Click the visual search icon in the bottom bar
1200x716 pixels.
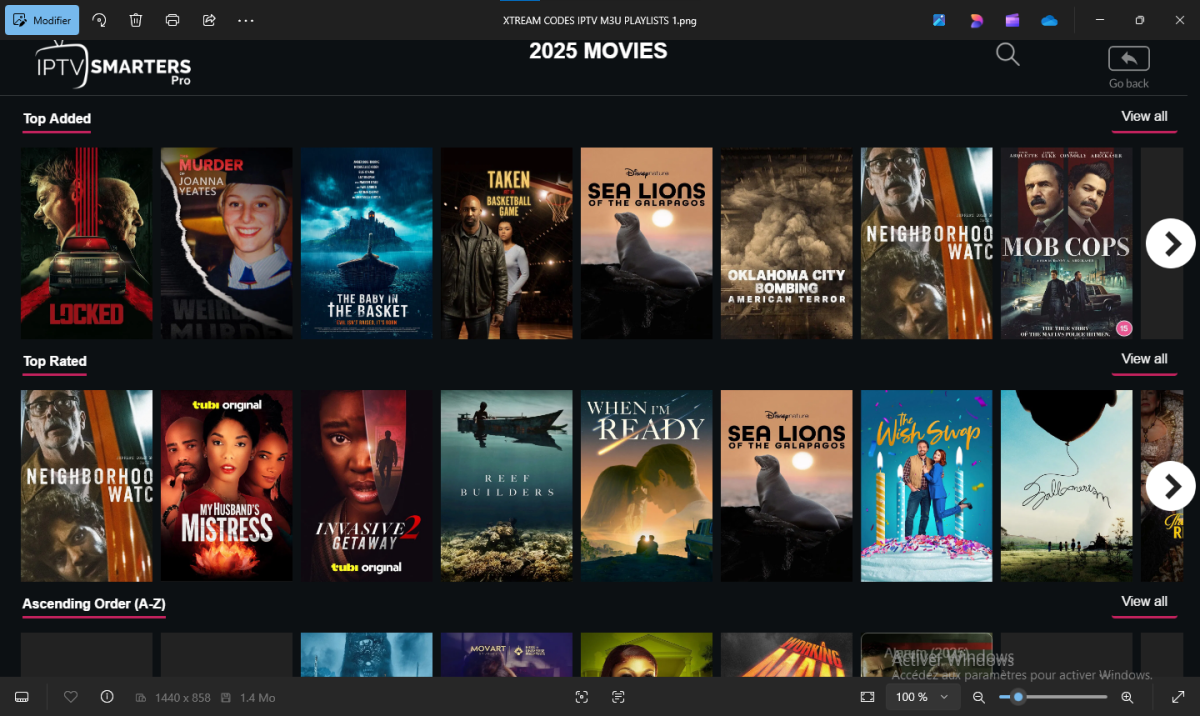point(582,697)
